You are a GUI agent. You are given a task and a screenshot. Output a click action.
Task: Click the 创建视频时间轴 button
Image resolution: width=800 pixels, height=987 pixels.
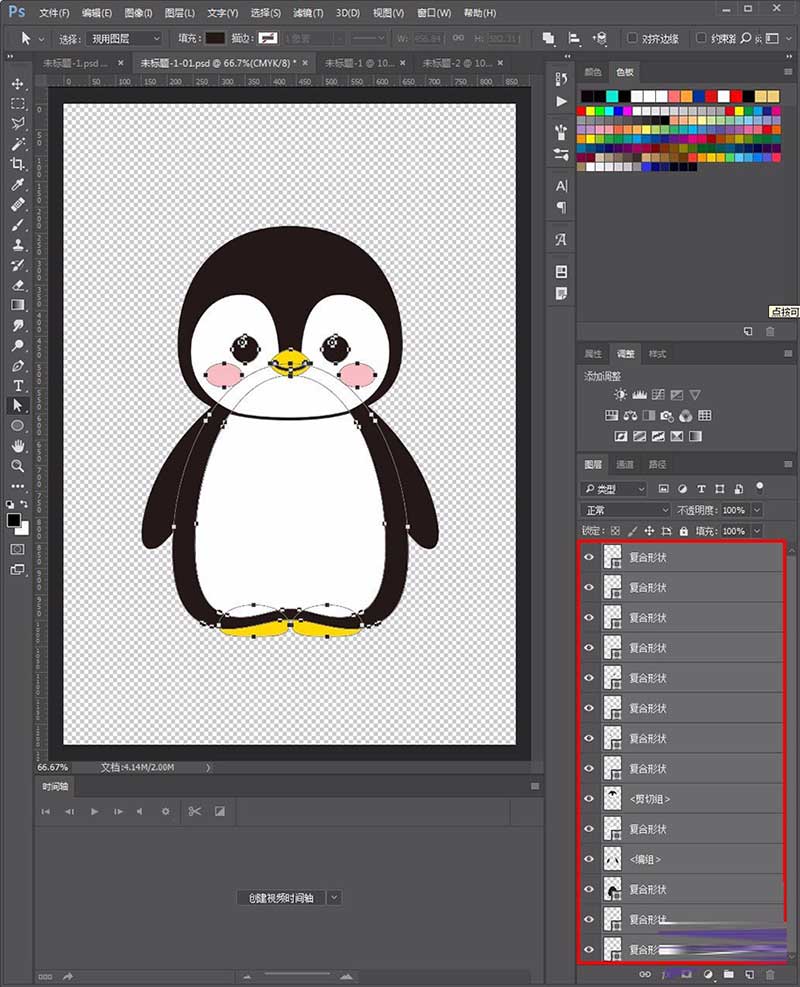[280, 898]
